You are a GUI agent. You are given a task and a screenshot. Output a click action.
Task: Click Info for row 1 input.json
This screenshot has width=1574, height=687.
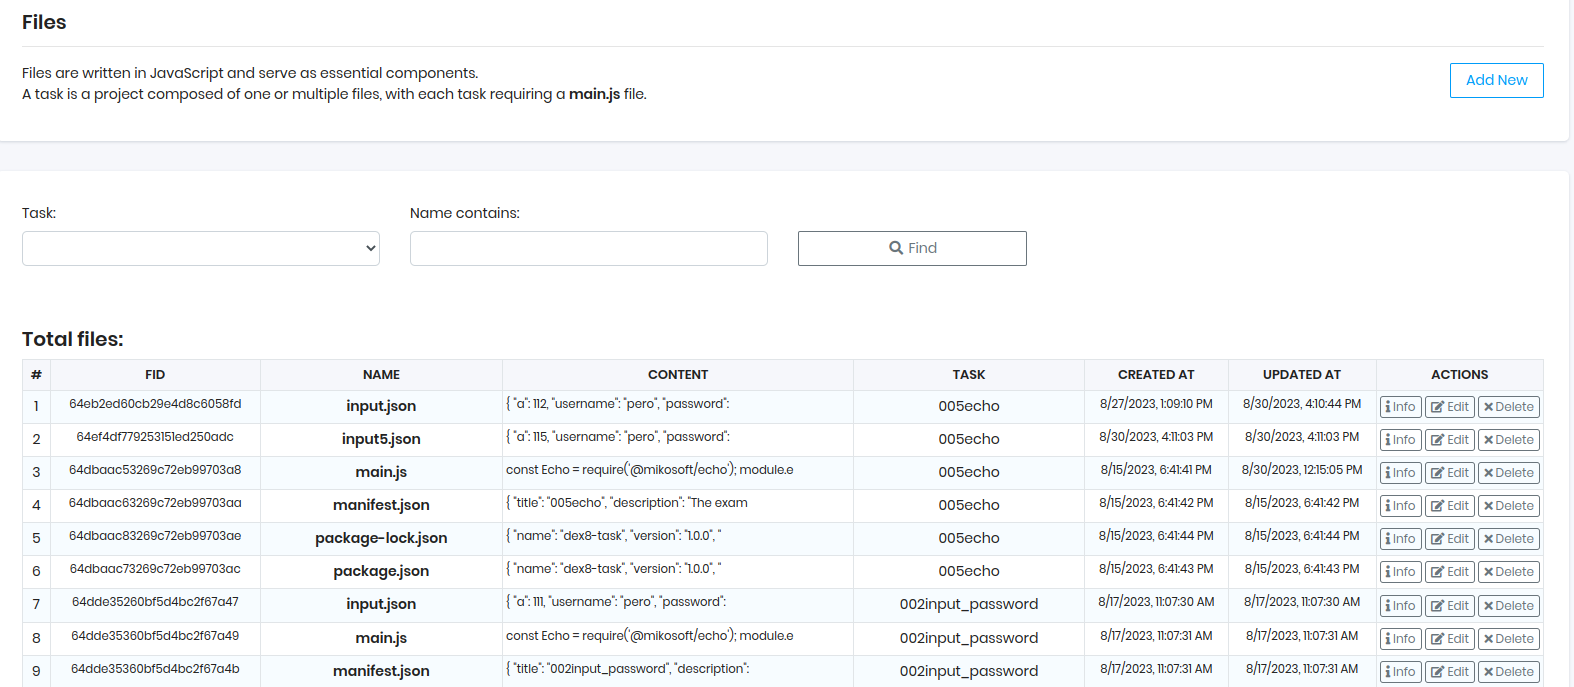(1400, 407)
